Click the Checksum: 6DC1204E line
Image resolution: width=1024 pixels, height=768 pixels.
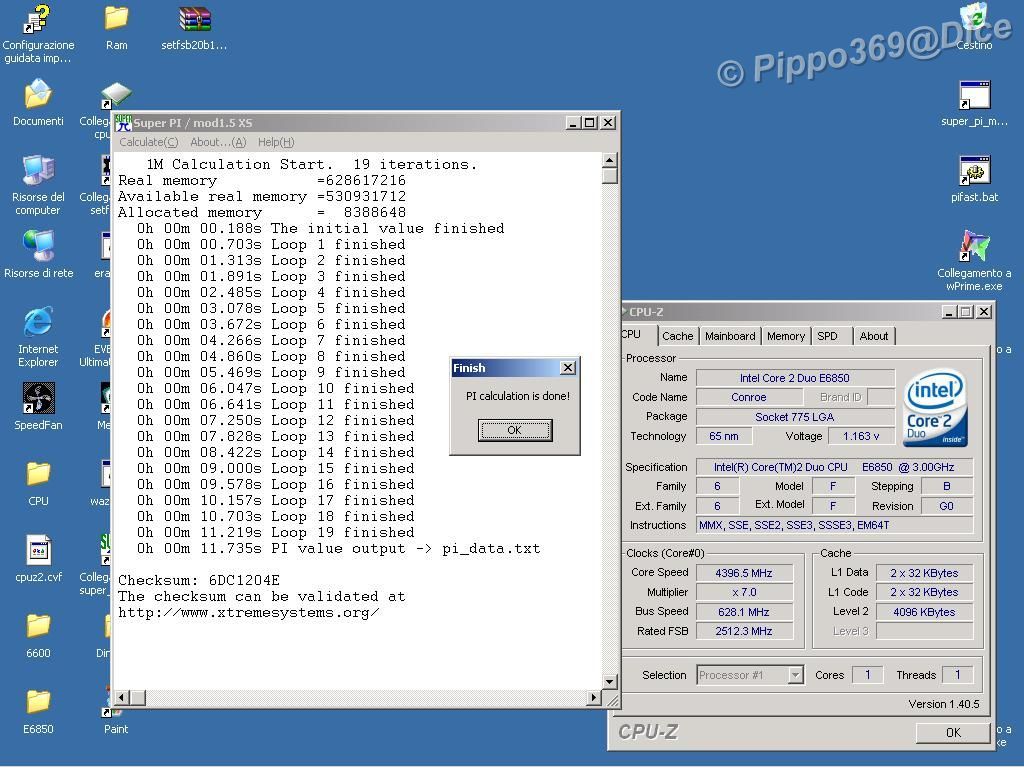199,580
